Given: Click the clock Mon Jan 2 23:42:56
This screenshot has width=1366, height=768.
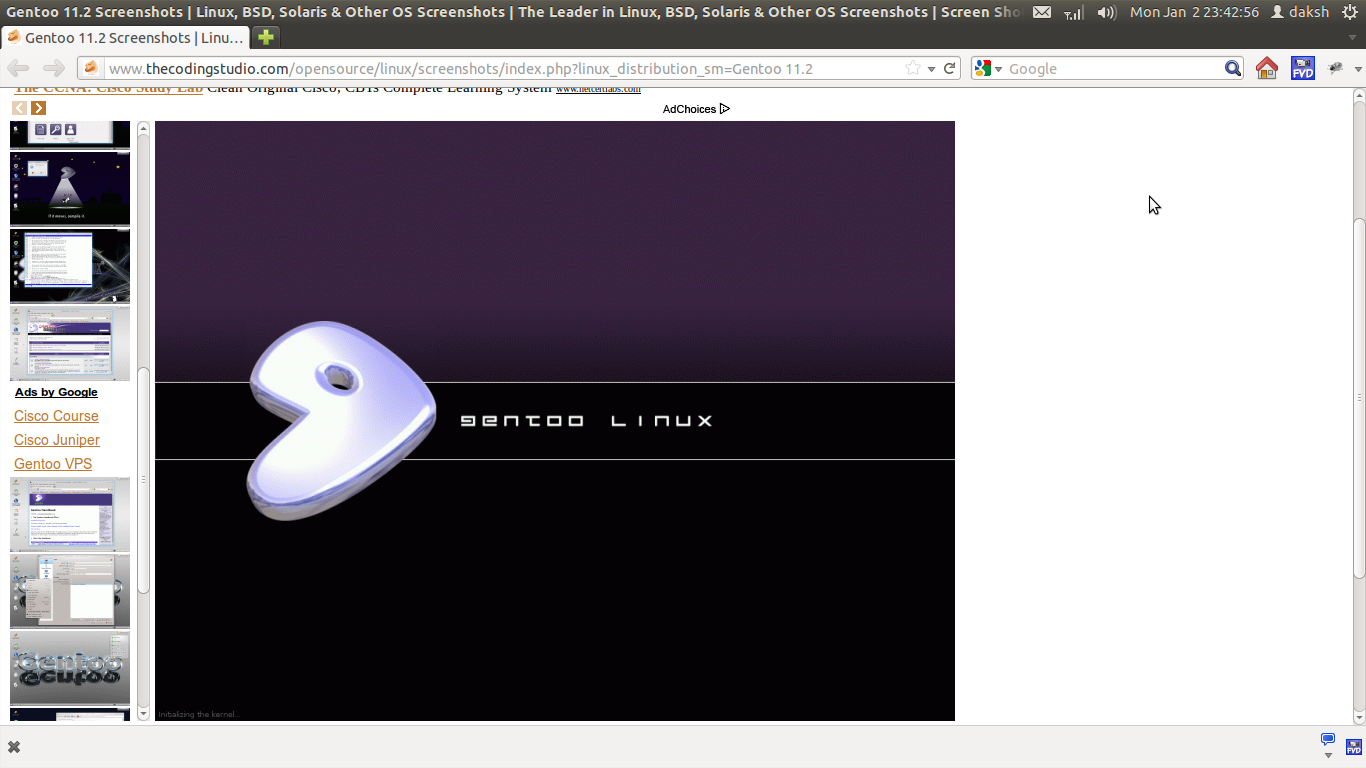Looking at the screenshot, I should point(1194,12).
